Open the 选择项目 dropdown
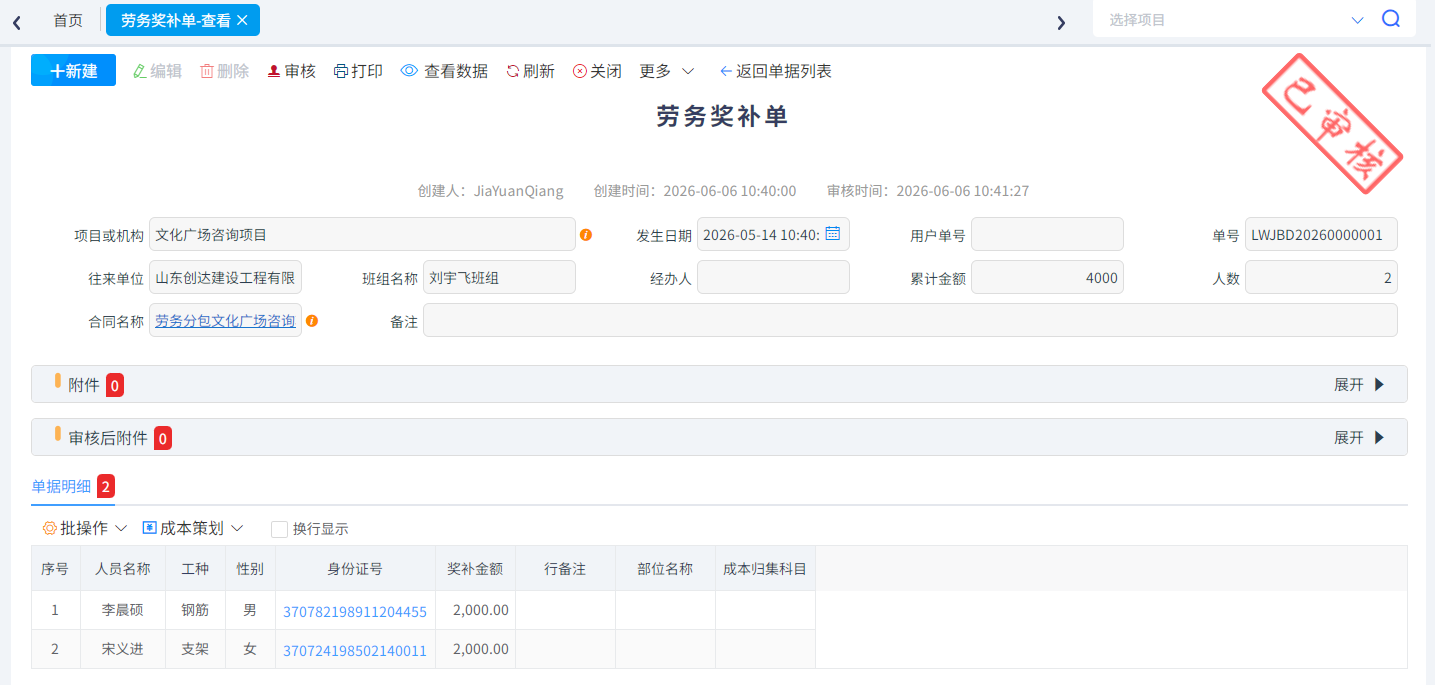Screen dimensions: 1435x685 point(1236,19)
